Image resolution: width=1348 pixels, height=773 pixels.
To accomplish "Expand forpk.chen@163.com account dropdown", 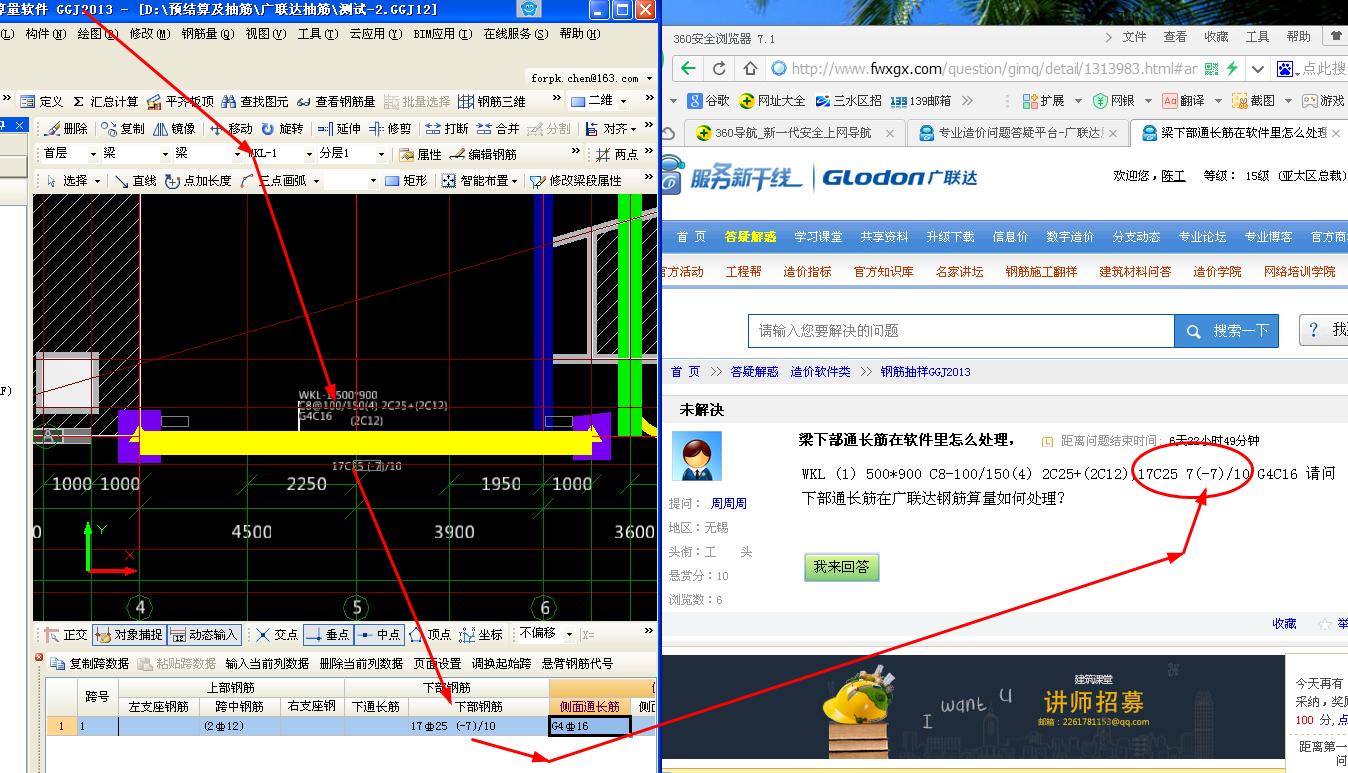I will click(x=650, y=78).
